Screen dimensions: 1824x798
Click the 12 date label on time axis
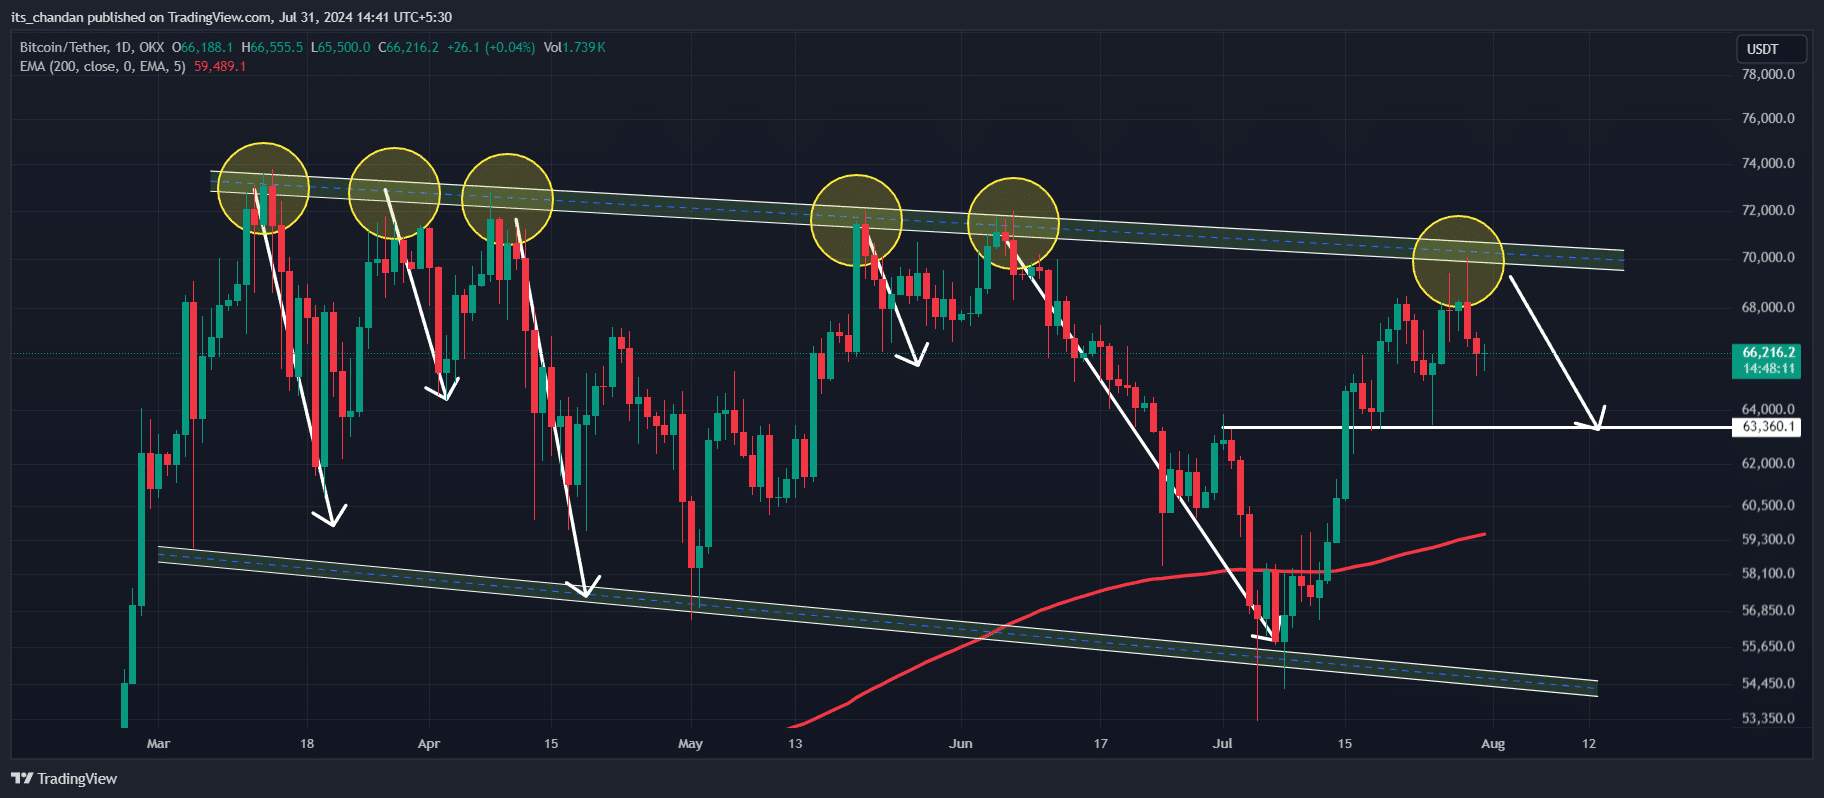coord(1589,744)
